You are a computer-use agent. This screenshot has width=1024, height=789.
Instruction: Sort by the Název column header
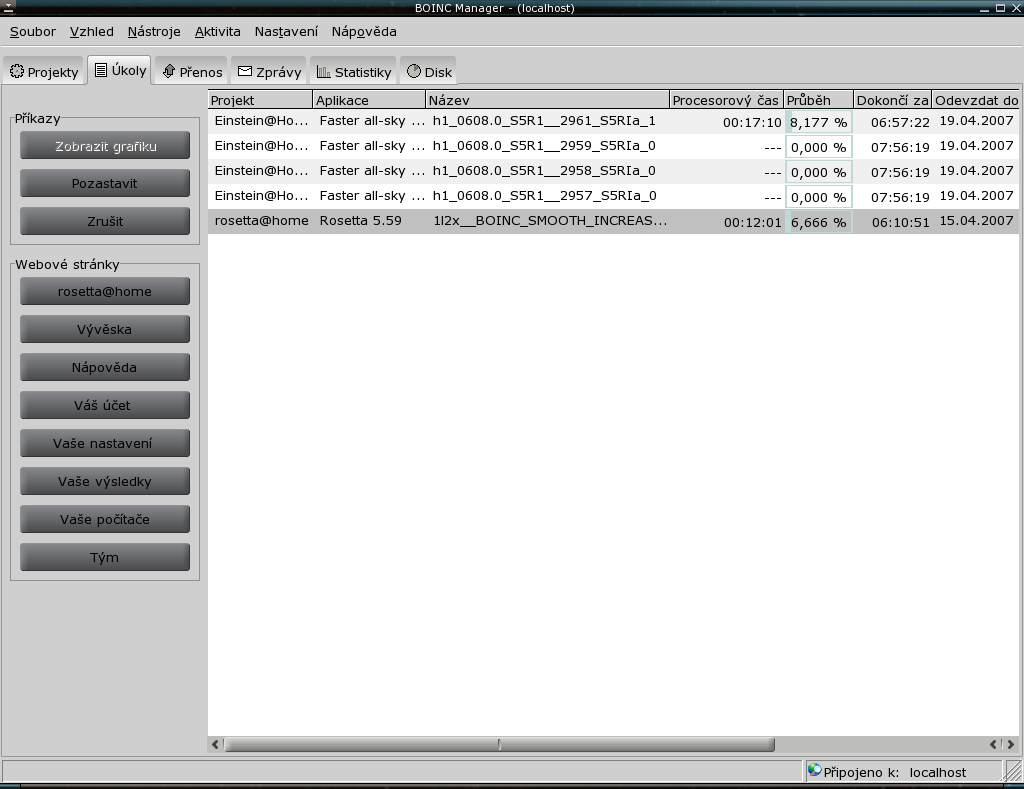coord(548,100)
